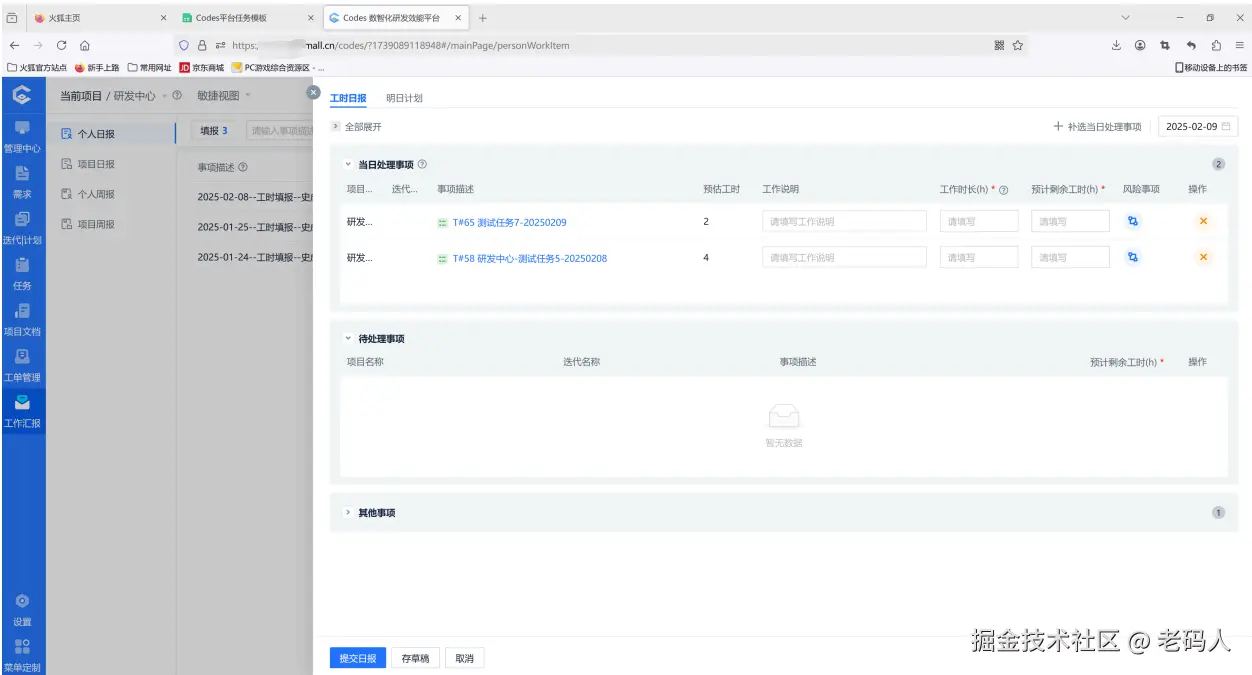Click risk item icon for T#65 row
Viewport: 1252px width, 675px height.
point(1132,221)
